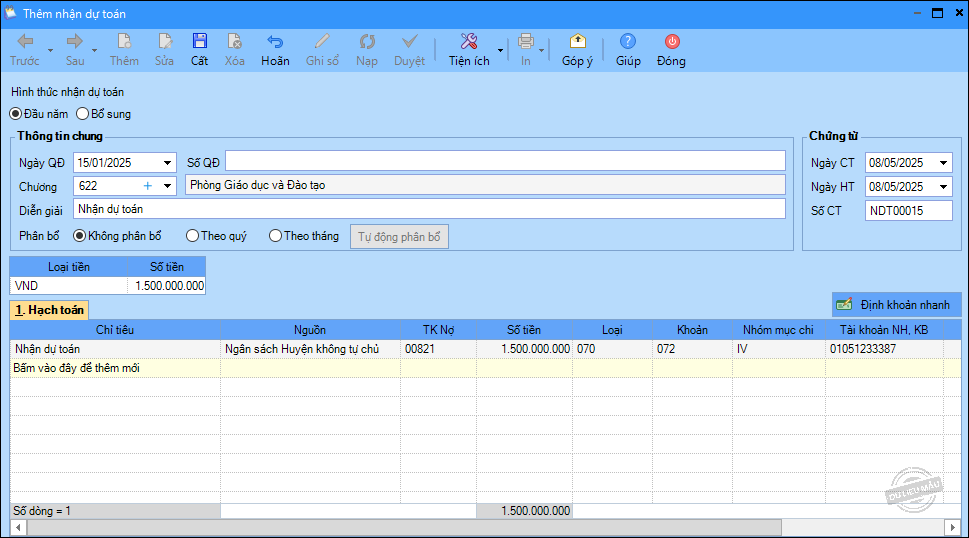Click the Nguồn column header
The width and height of the screenshot is (969, 538).
310,330
